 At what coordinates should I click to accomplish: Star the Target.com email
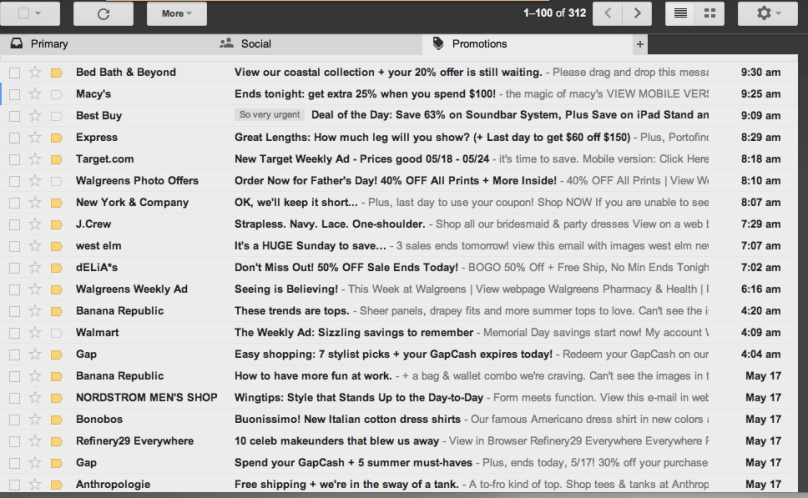35,159
